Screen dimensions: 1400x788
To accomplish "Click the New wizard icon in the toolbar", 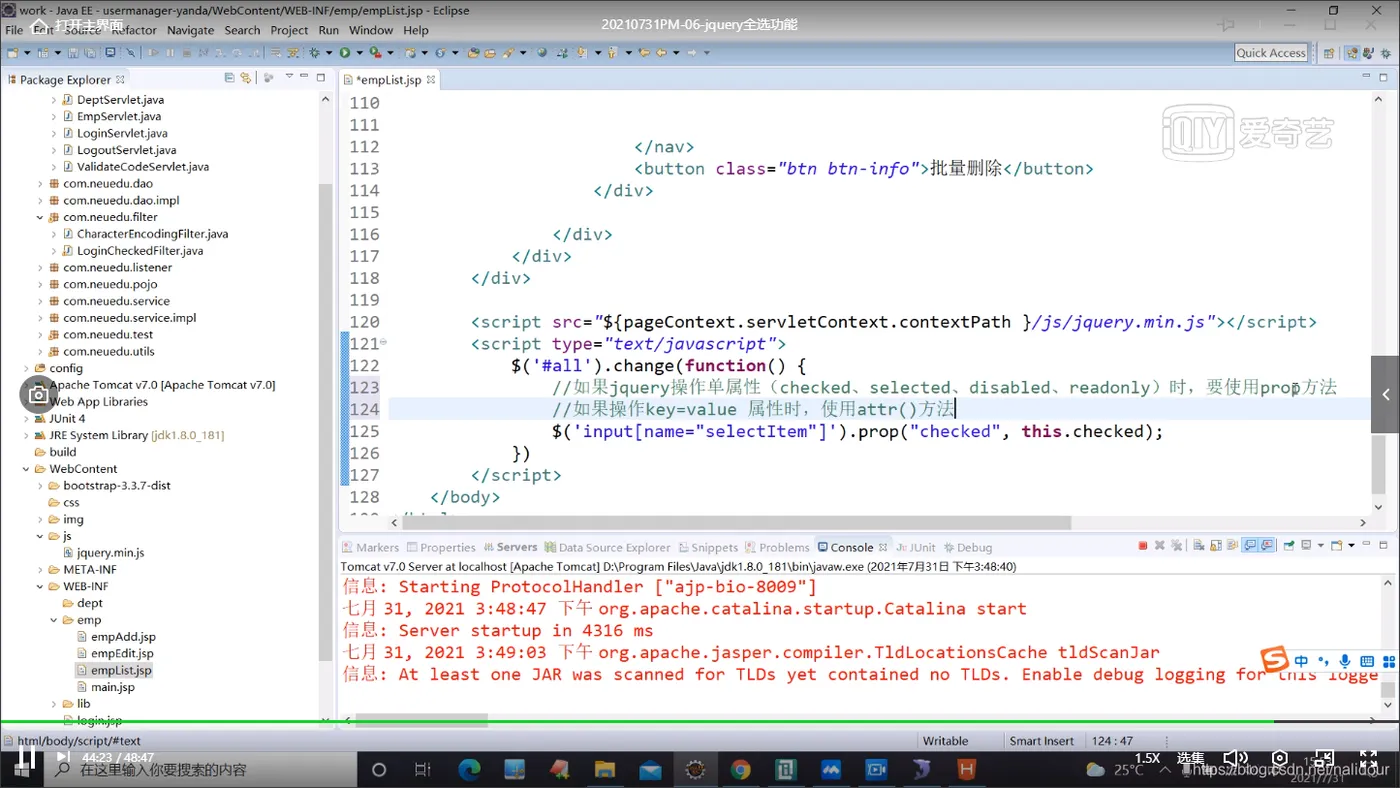I will coord(13,52).
